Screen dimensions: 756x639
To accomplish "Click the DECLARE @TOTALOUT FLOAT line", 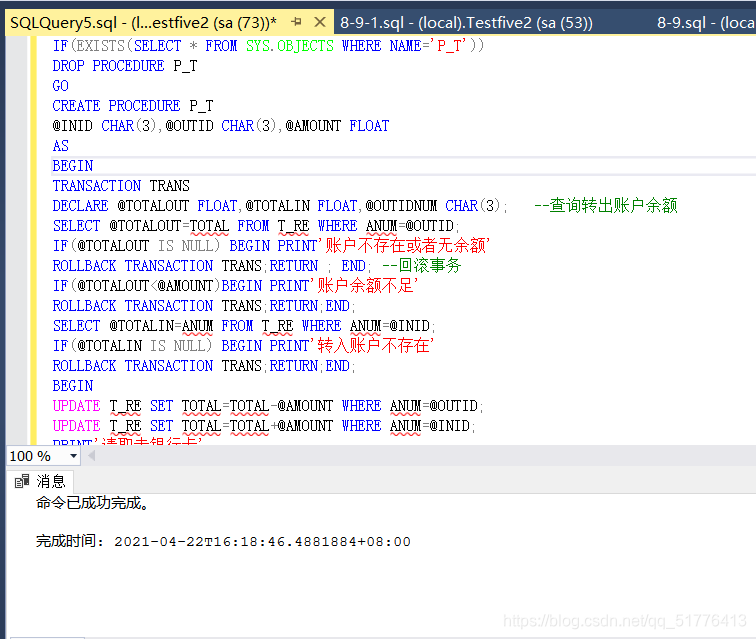I will (x=280, y=205).
